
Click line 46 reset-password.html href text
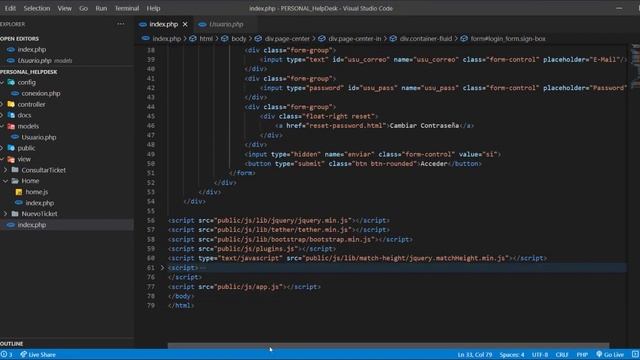pos(347,126)
